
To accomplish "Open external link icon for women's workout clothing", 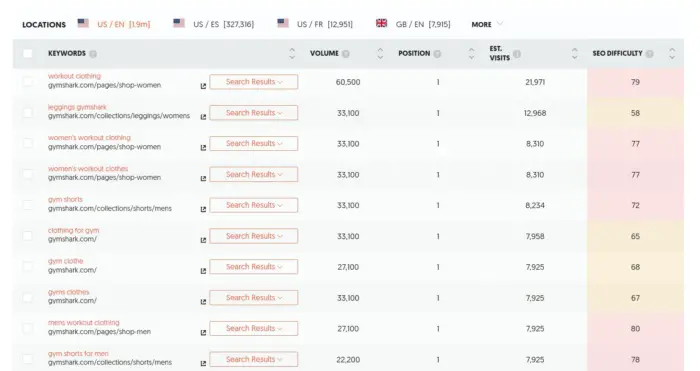I will click(x=203, y=148).
